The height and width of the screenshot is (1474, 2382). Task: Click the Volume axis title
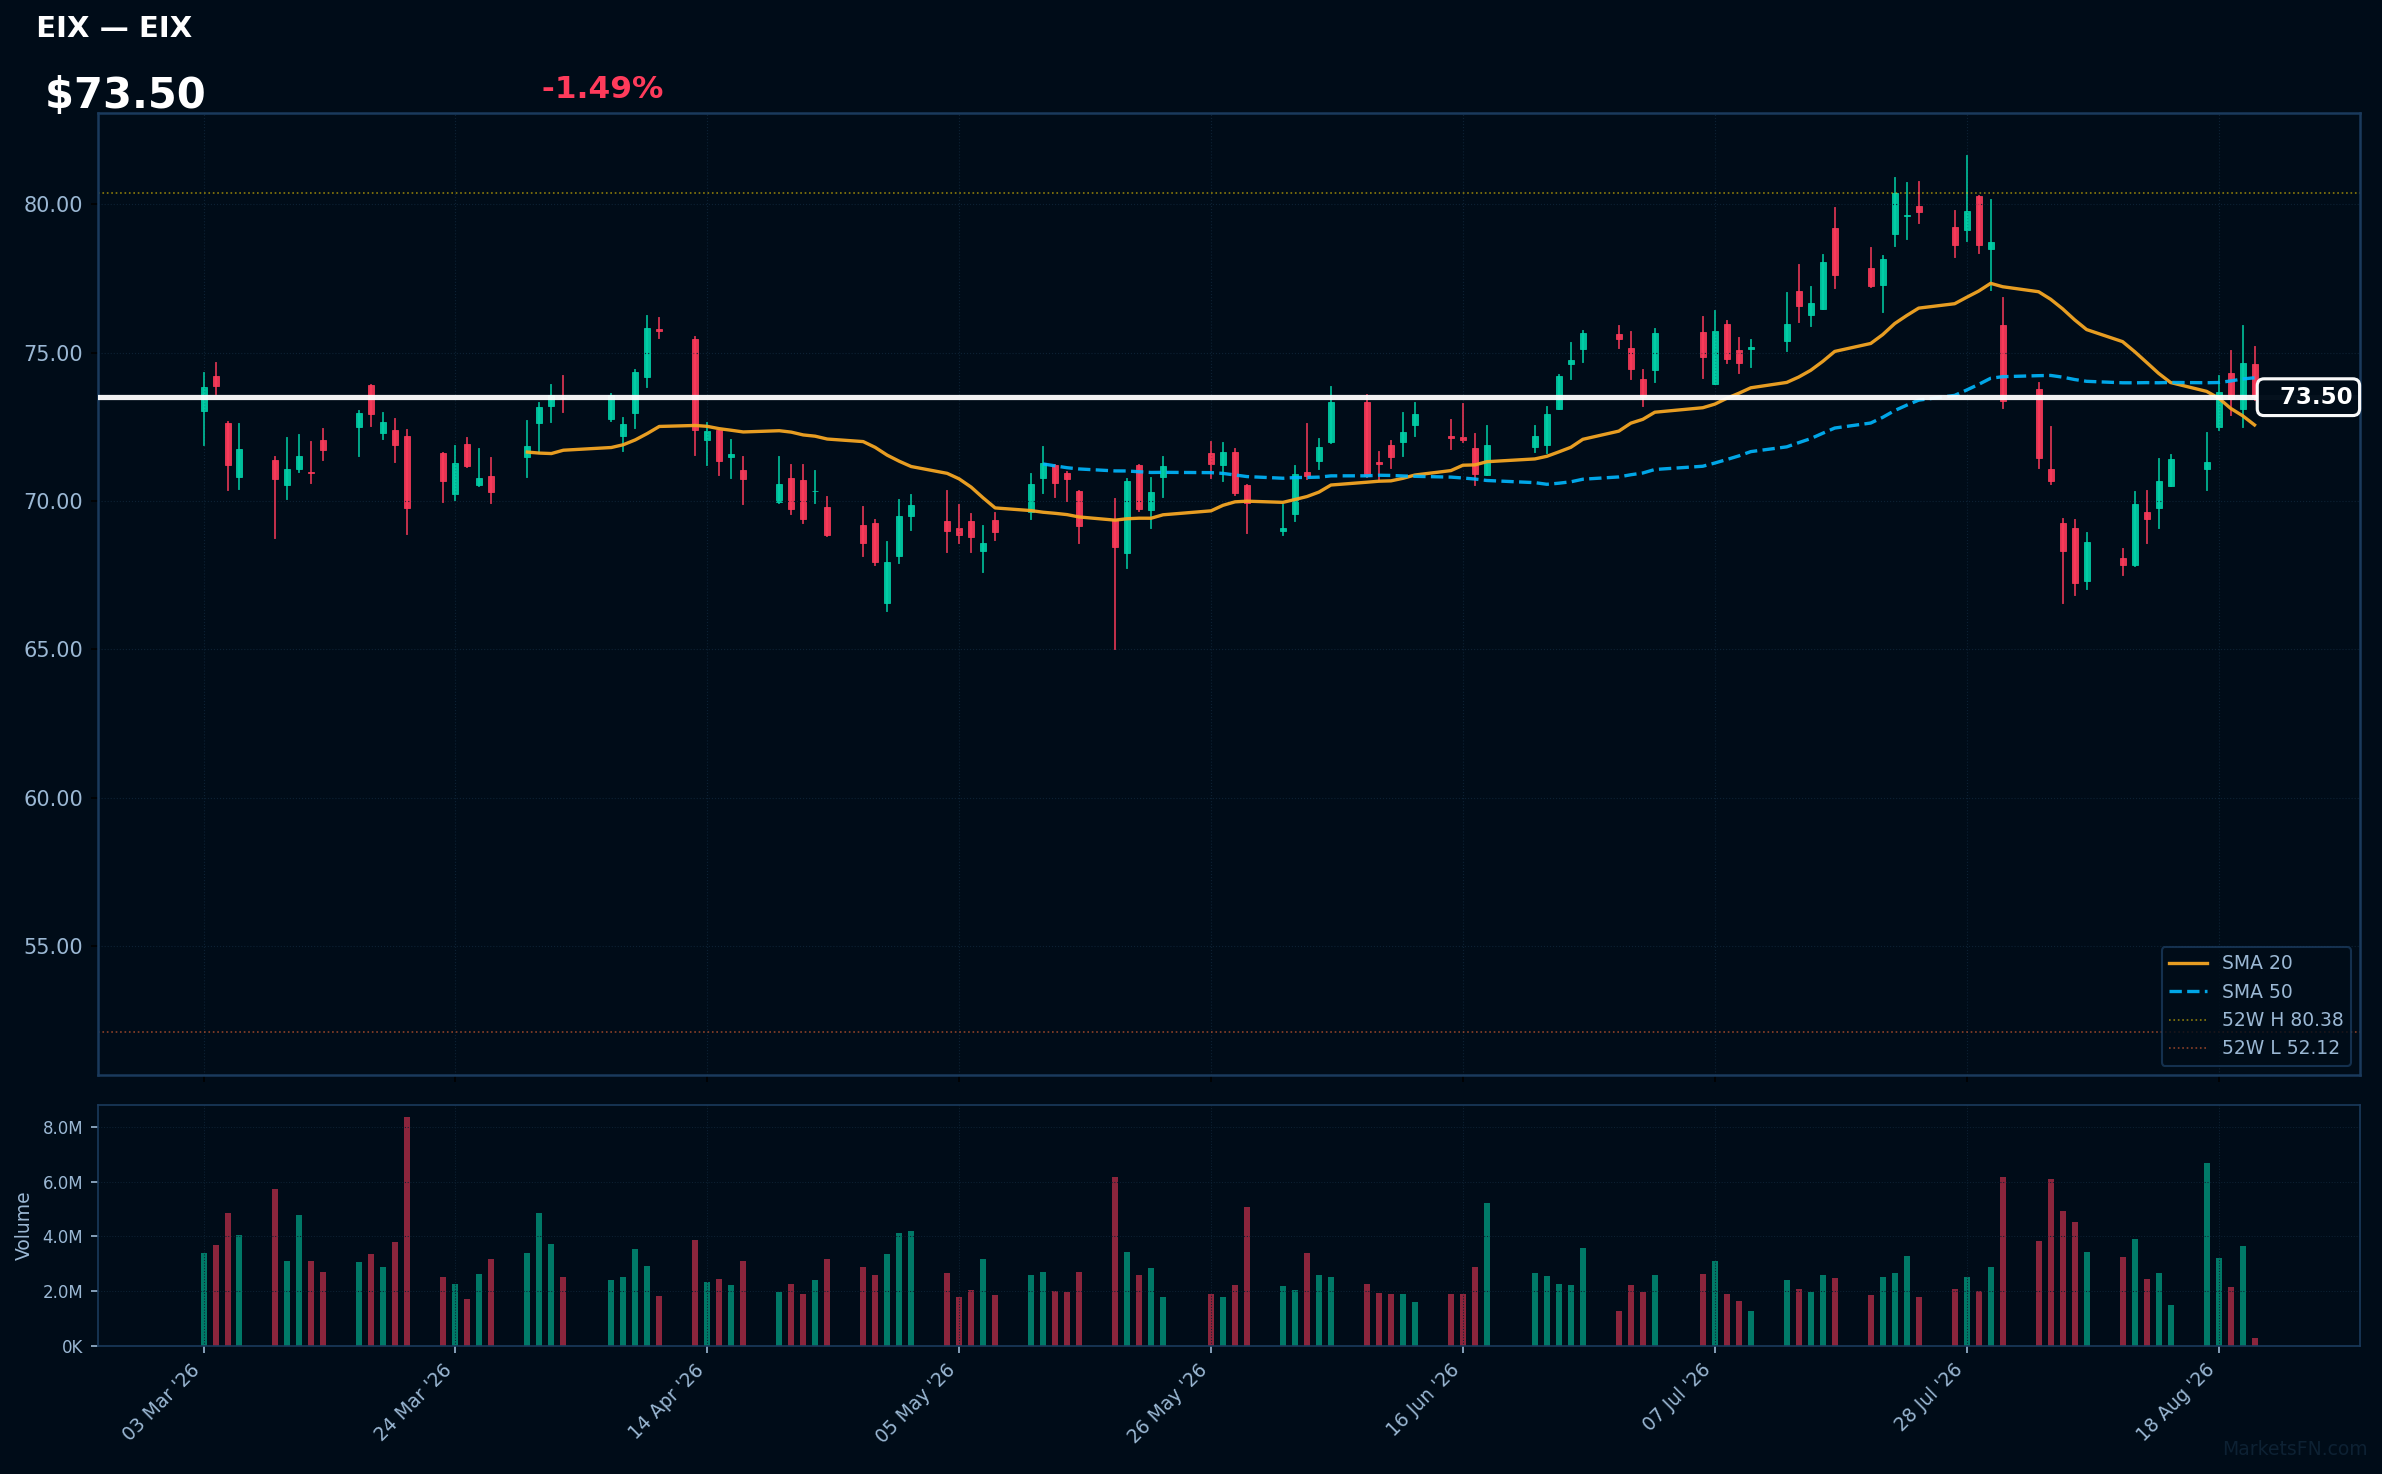(x=22, y=1226)
